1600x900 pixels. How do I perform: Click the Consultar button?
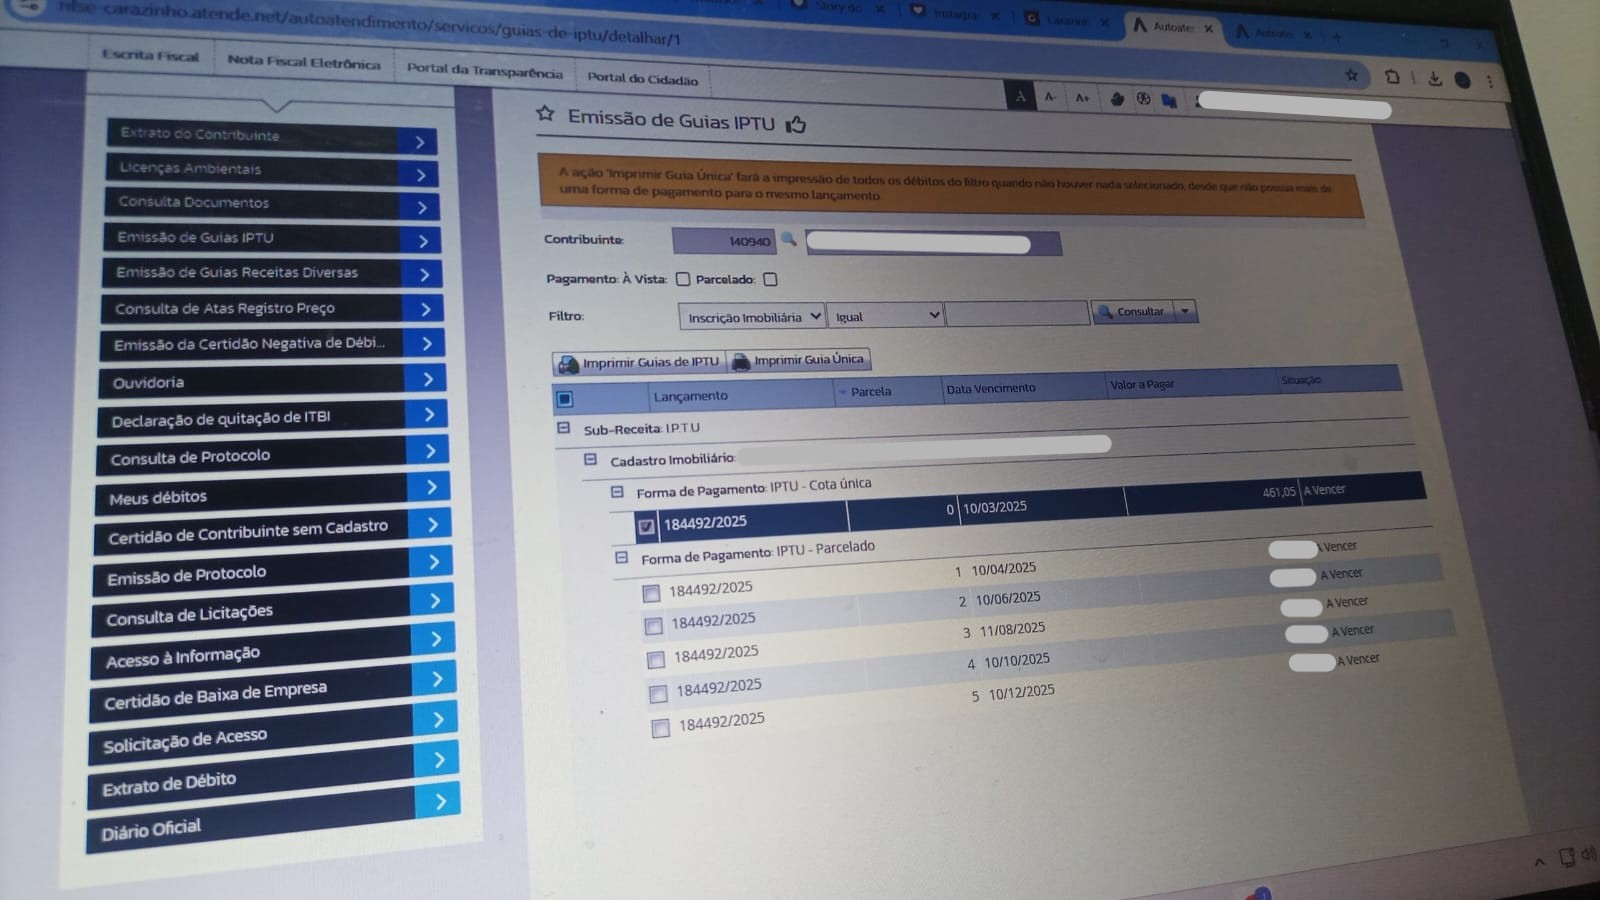1132,312
